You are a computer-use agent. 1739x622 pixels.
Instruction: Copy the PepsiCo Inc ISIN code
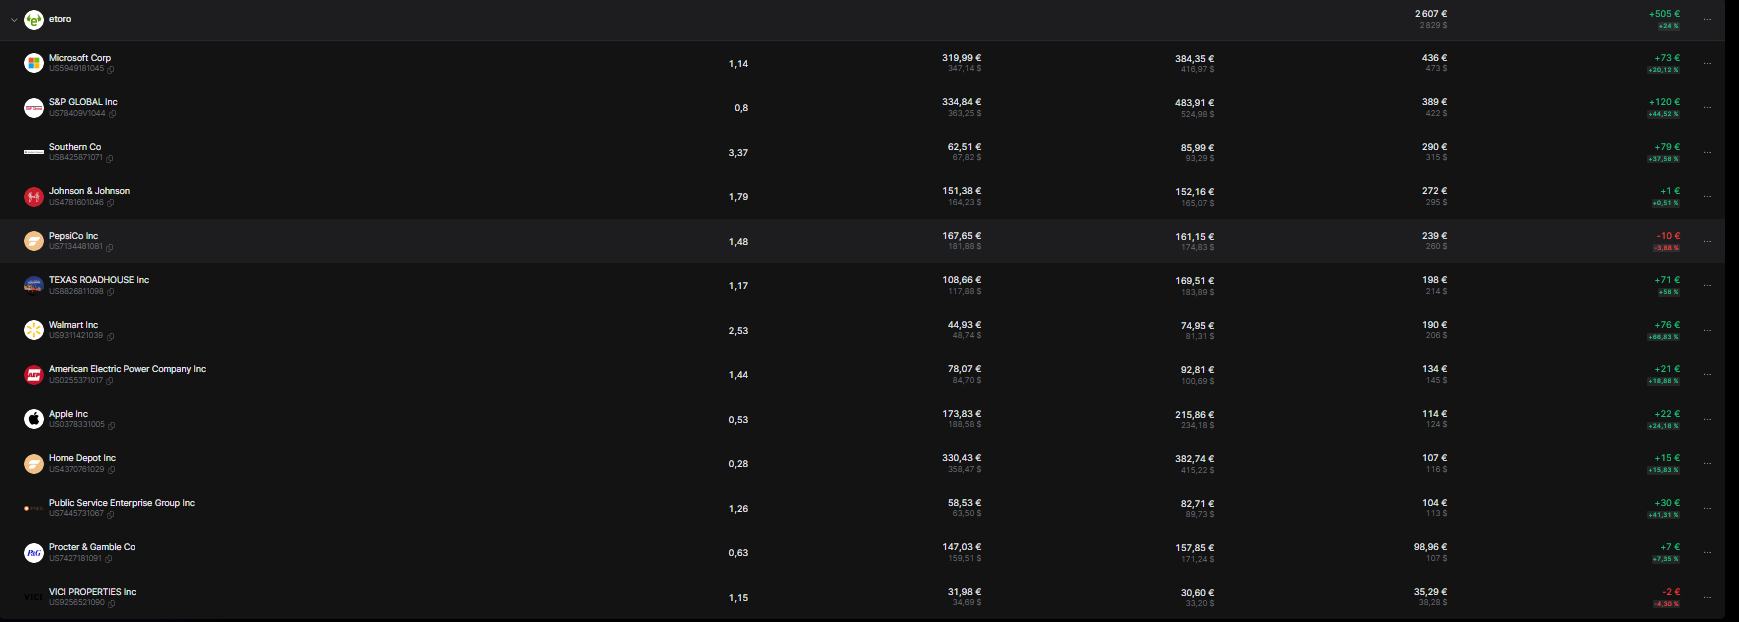[x=110, y=247]
